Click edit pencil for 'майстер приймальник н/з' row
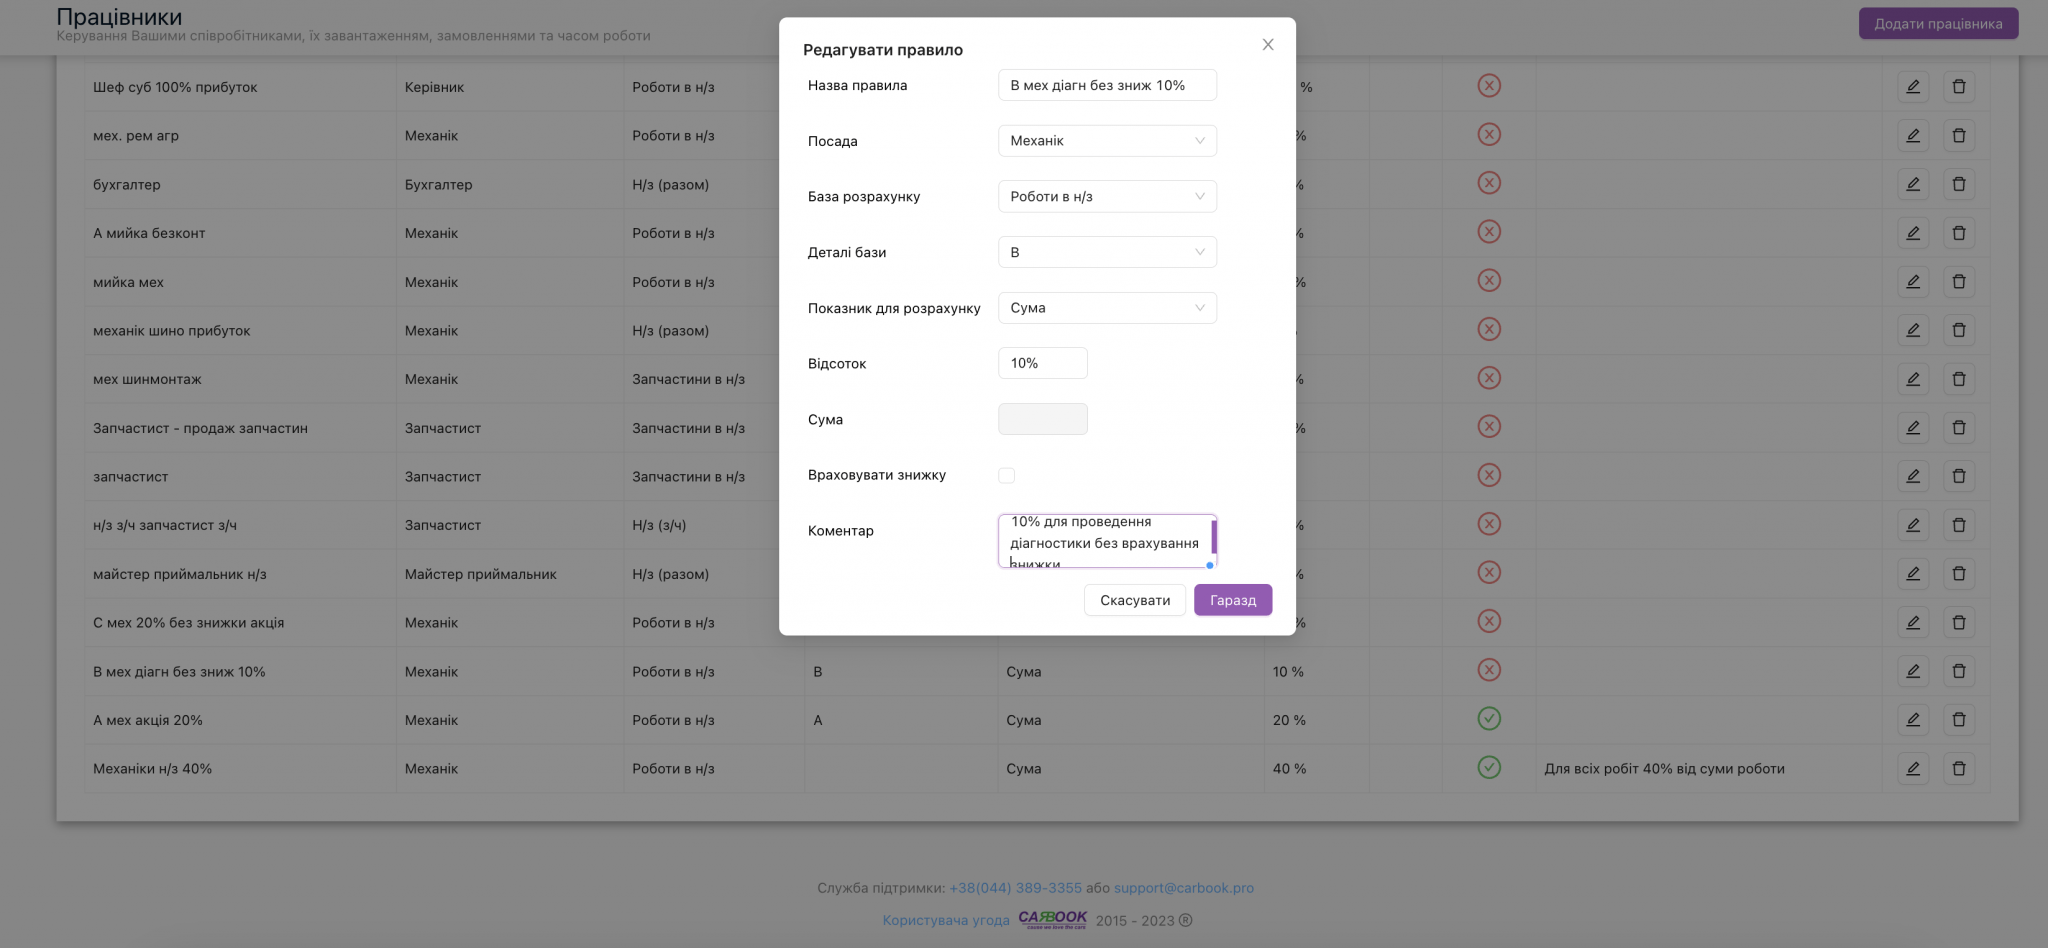The height and width of the screenshot is (948, 2048). point(1912,574)
